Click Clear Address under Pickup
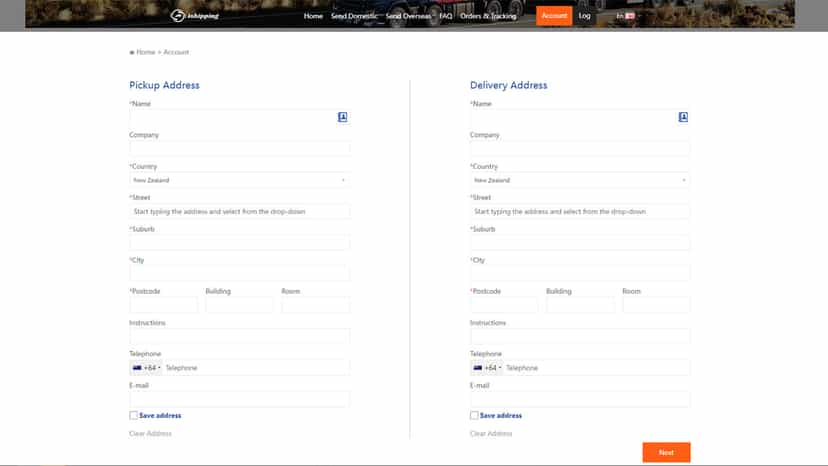 click(150, 434)
